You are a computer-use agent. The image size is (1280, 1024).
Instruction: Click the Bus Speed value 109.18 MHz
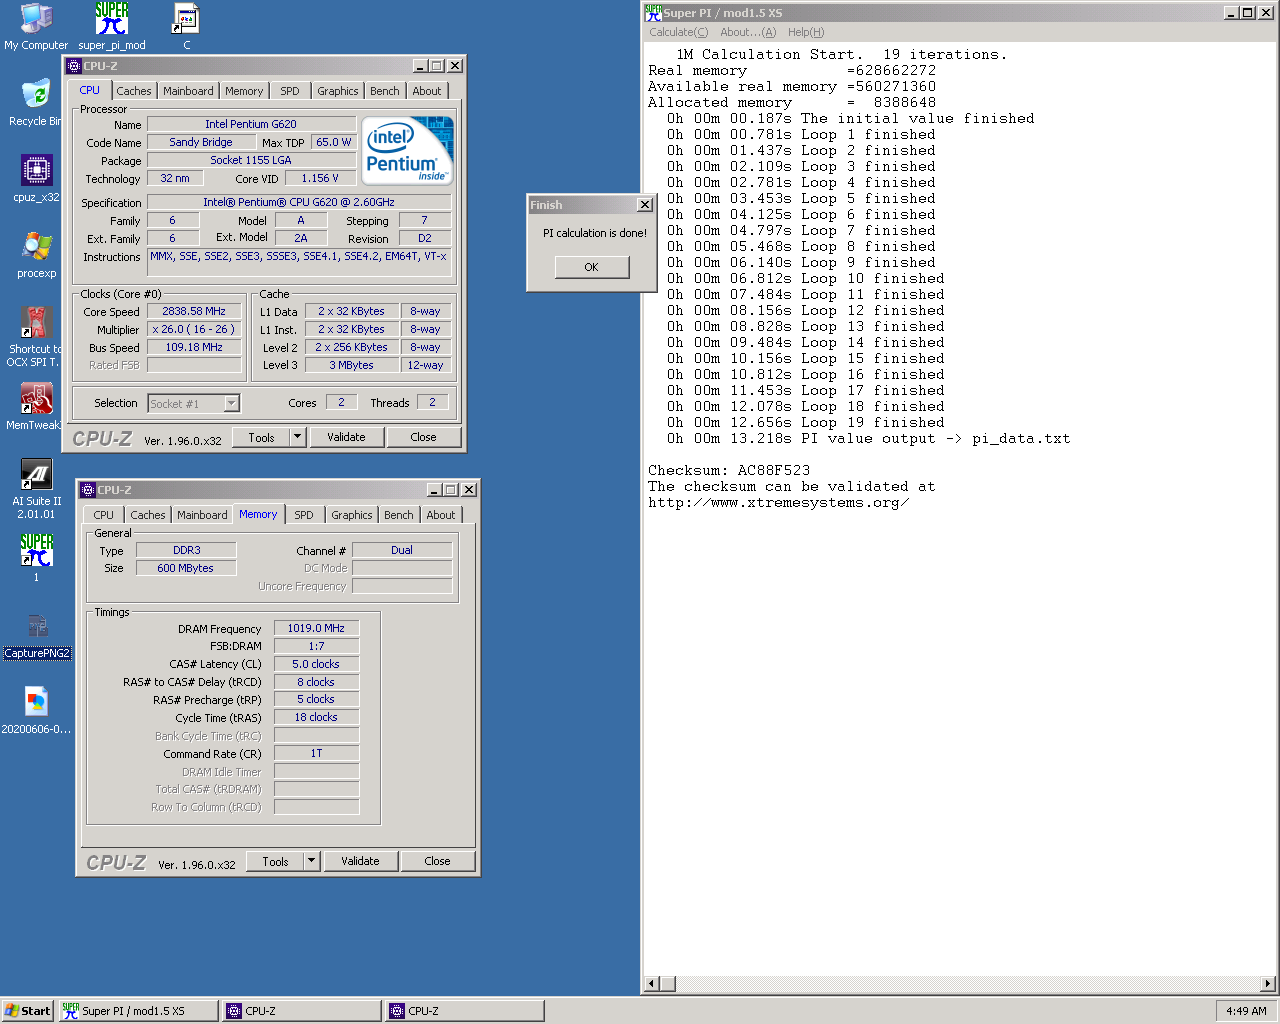point(194,347)
